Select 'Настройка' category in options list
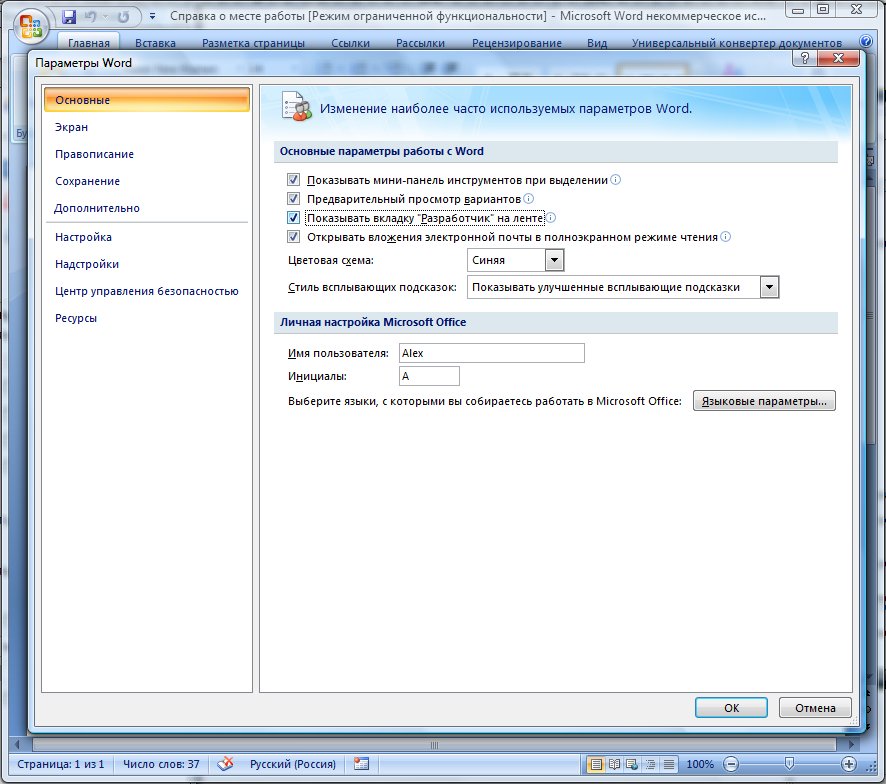This screenshot has height=784, width=886. [x=147, y=237]
